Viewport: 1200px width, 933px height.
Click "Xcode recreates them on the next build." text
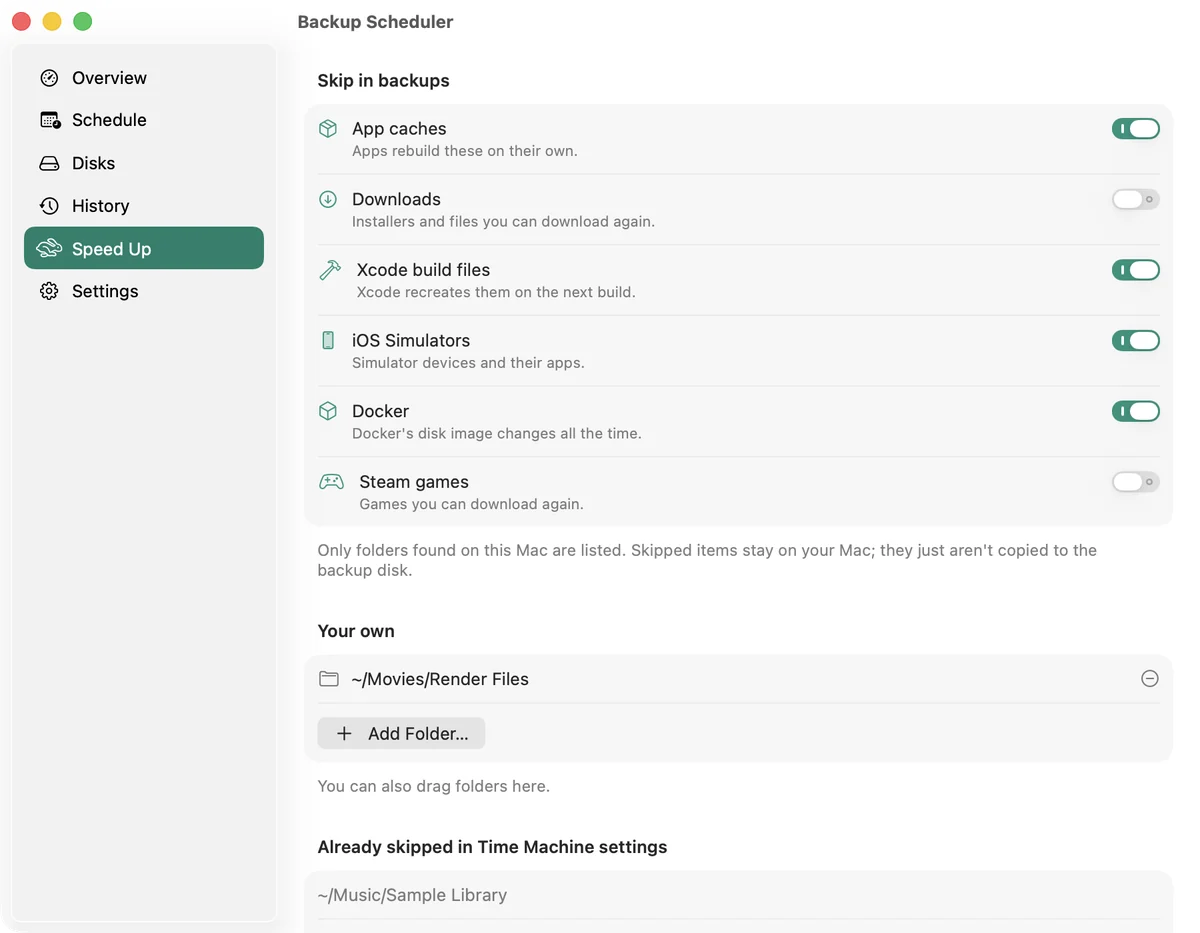tap(496, 292)
